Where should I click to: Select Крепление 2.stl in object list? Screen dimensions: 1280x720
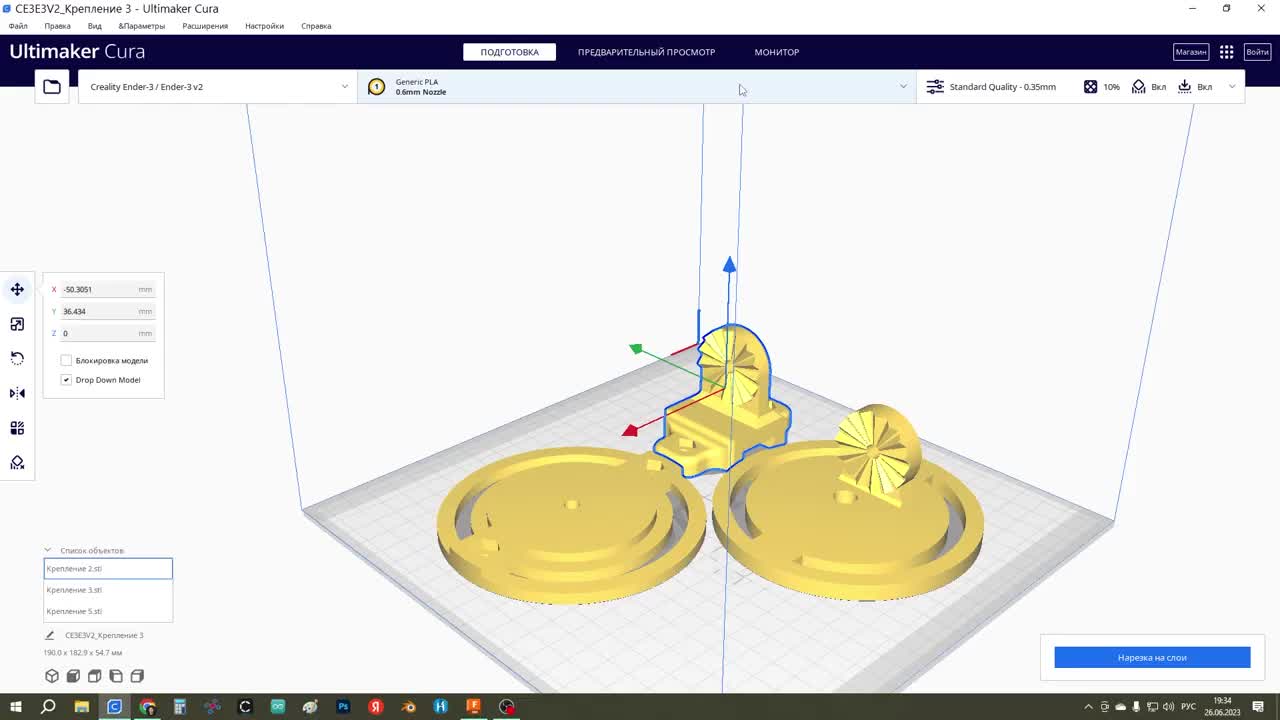coord(108,568)
